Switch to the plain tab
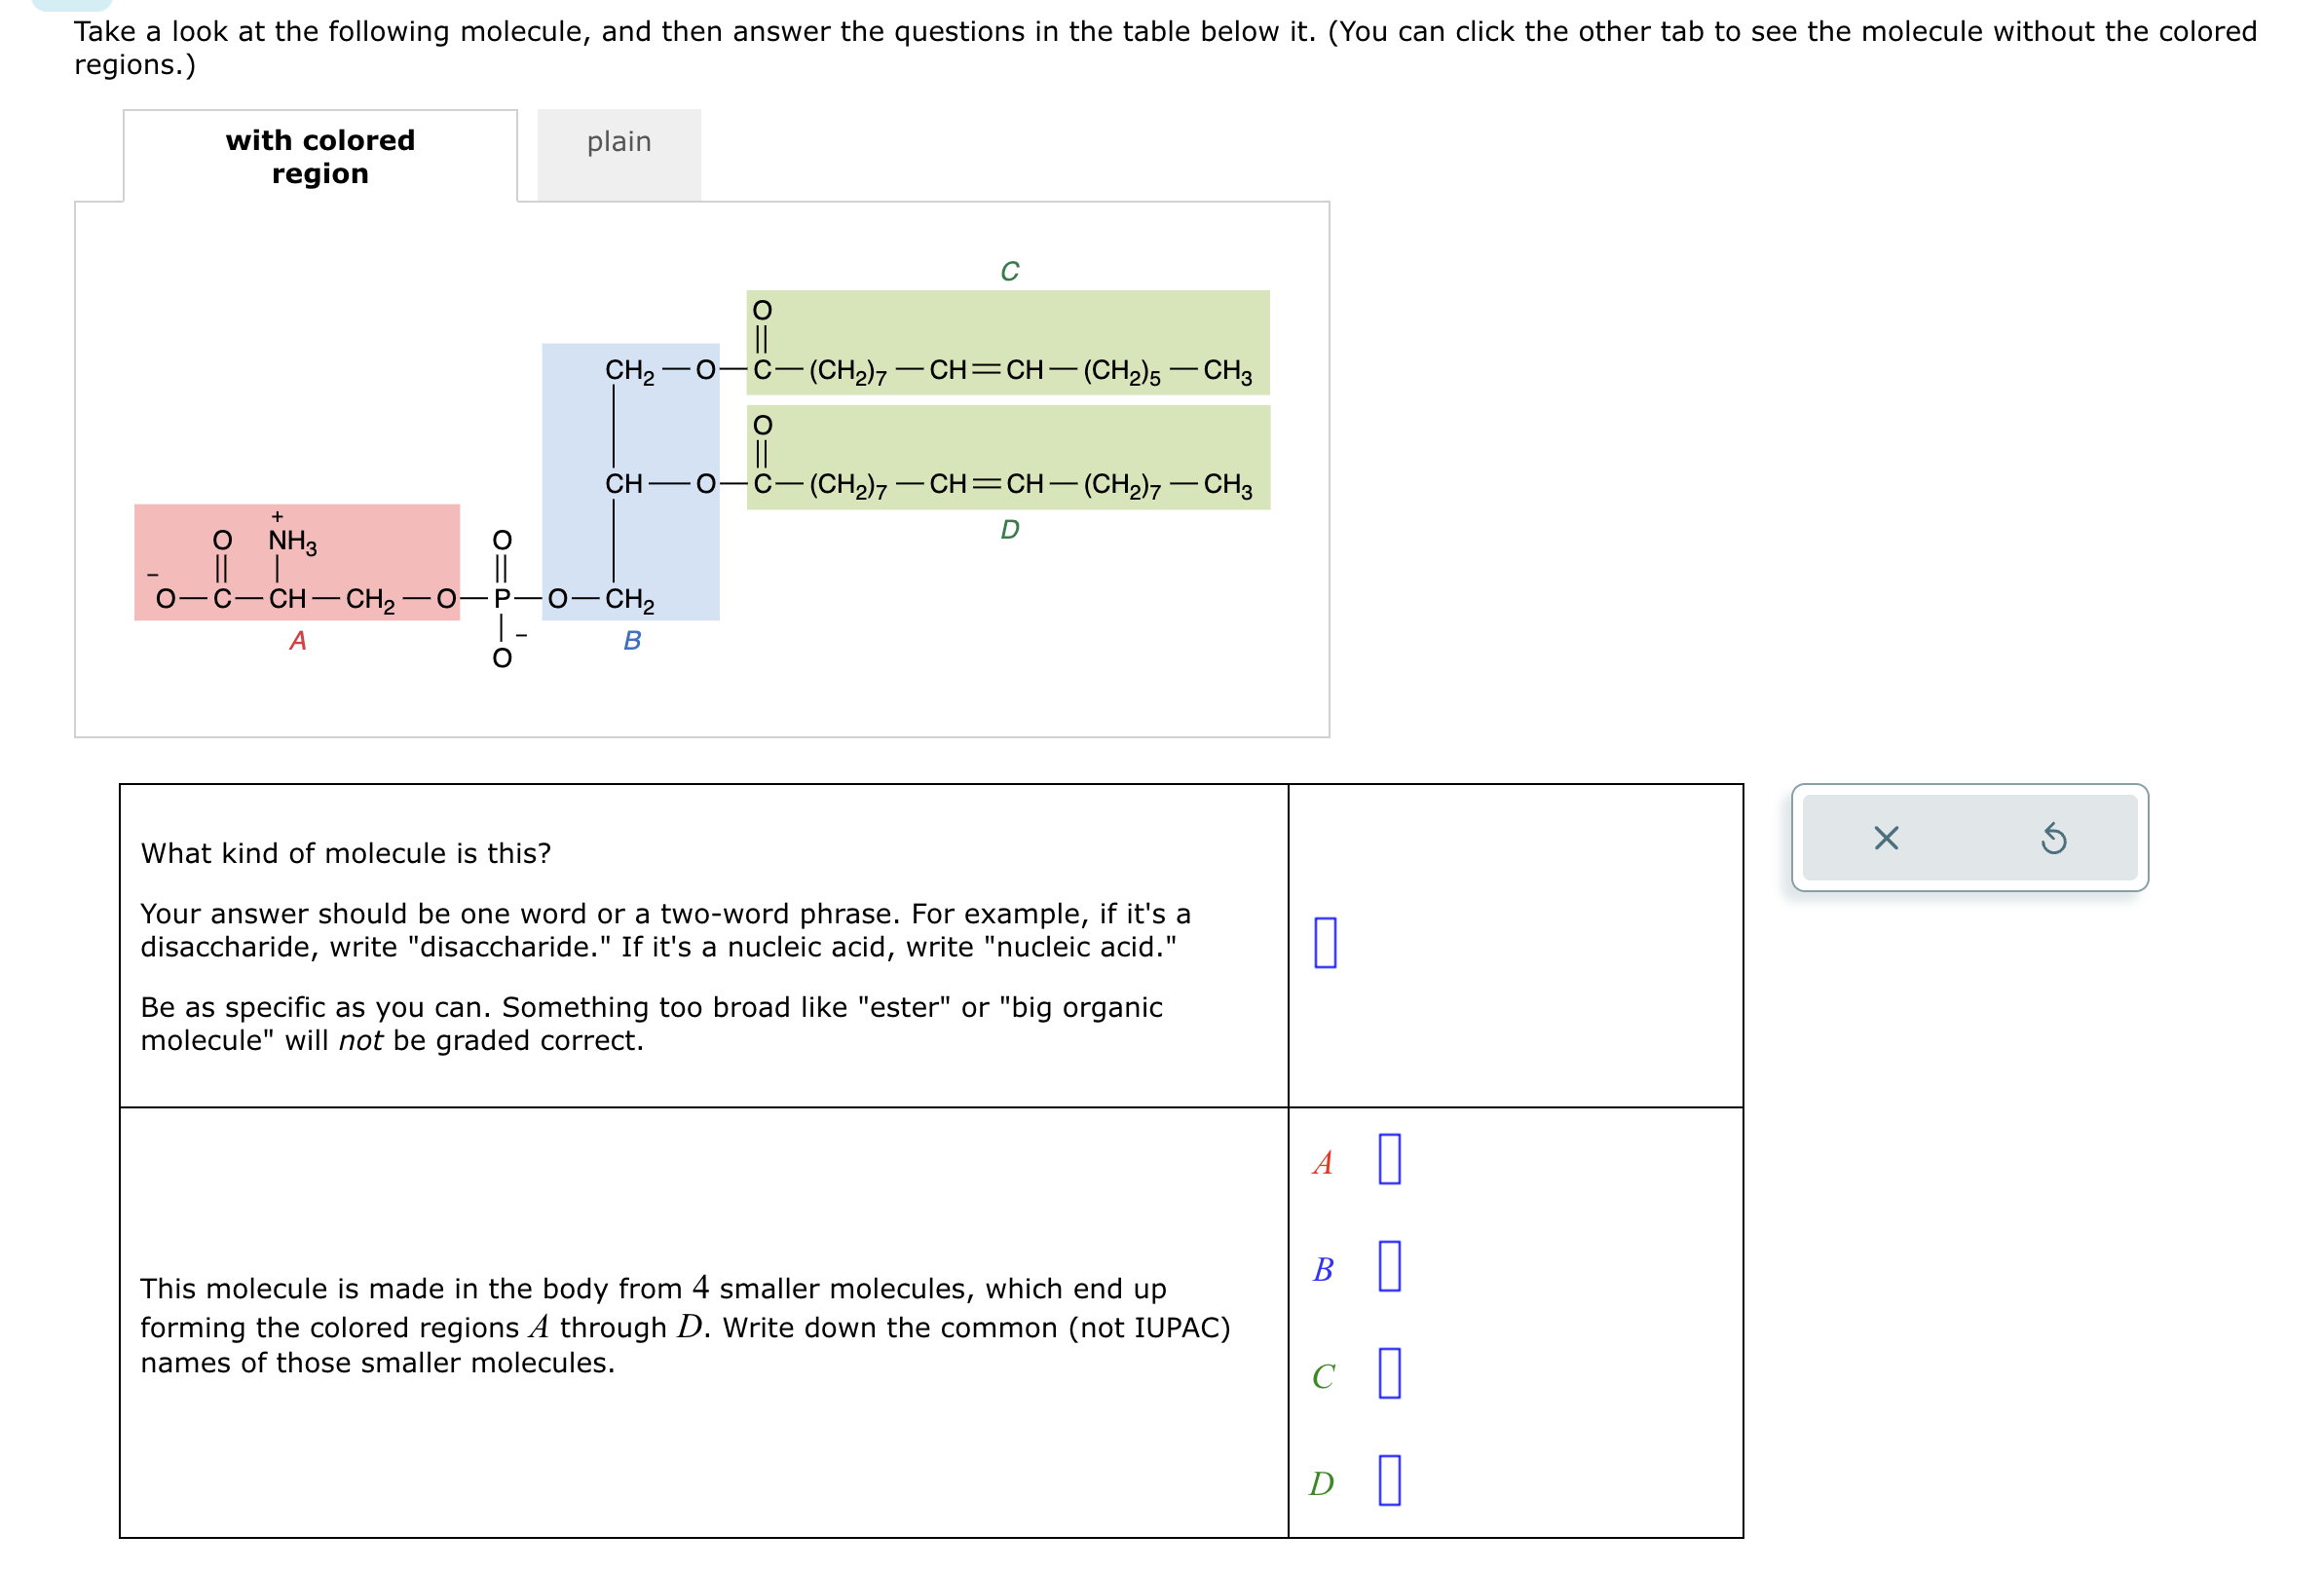Viewport: 2324px width, 1572px height. click(x=619, y=142)
